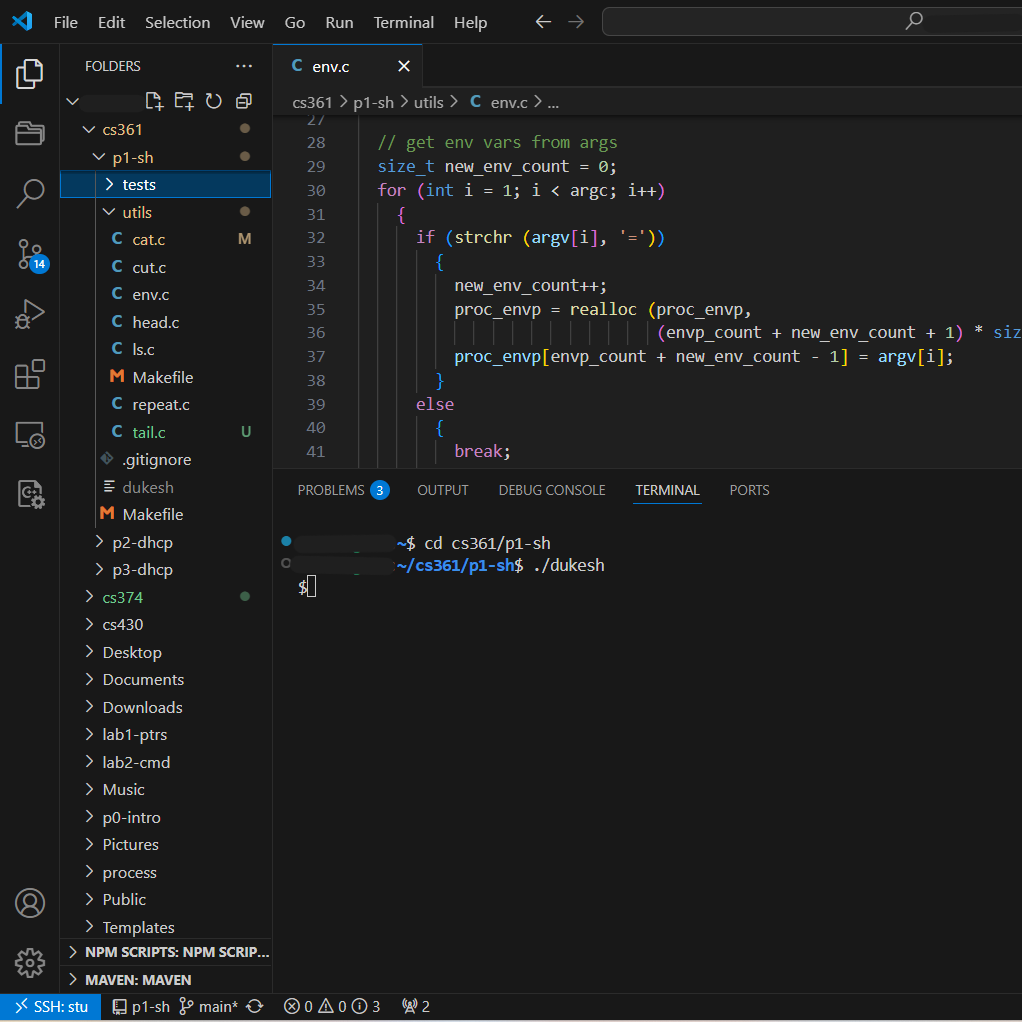This screenshot has width=1022, height=1022.
Task: Open tail.c in the explorer
Action: (x=166, y=432)
